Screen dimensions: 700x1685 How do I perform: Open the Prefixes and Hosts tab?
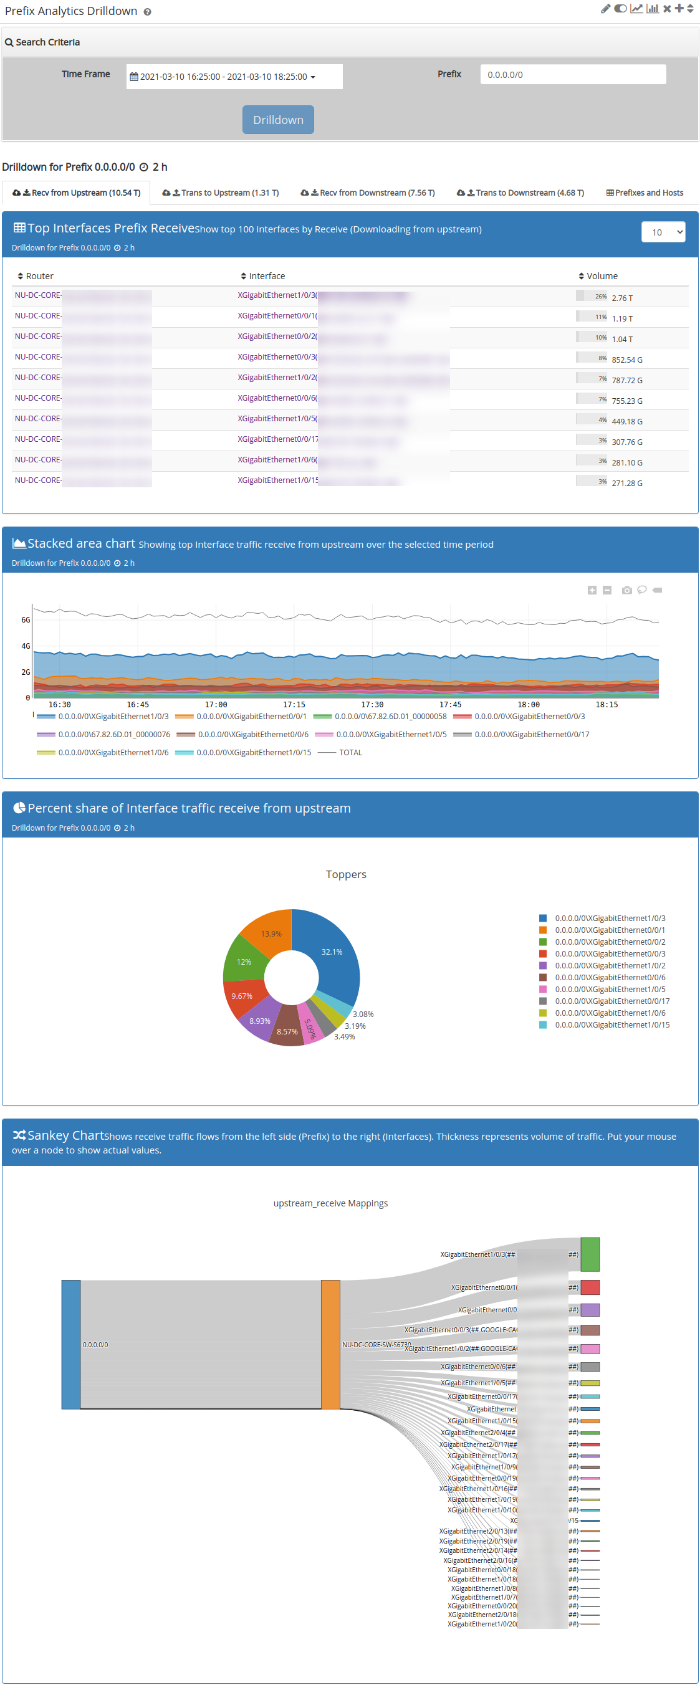click(645, 193)
